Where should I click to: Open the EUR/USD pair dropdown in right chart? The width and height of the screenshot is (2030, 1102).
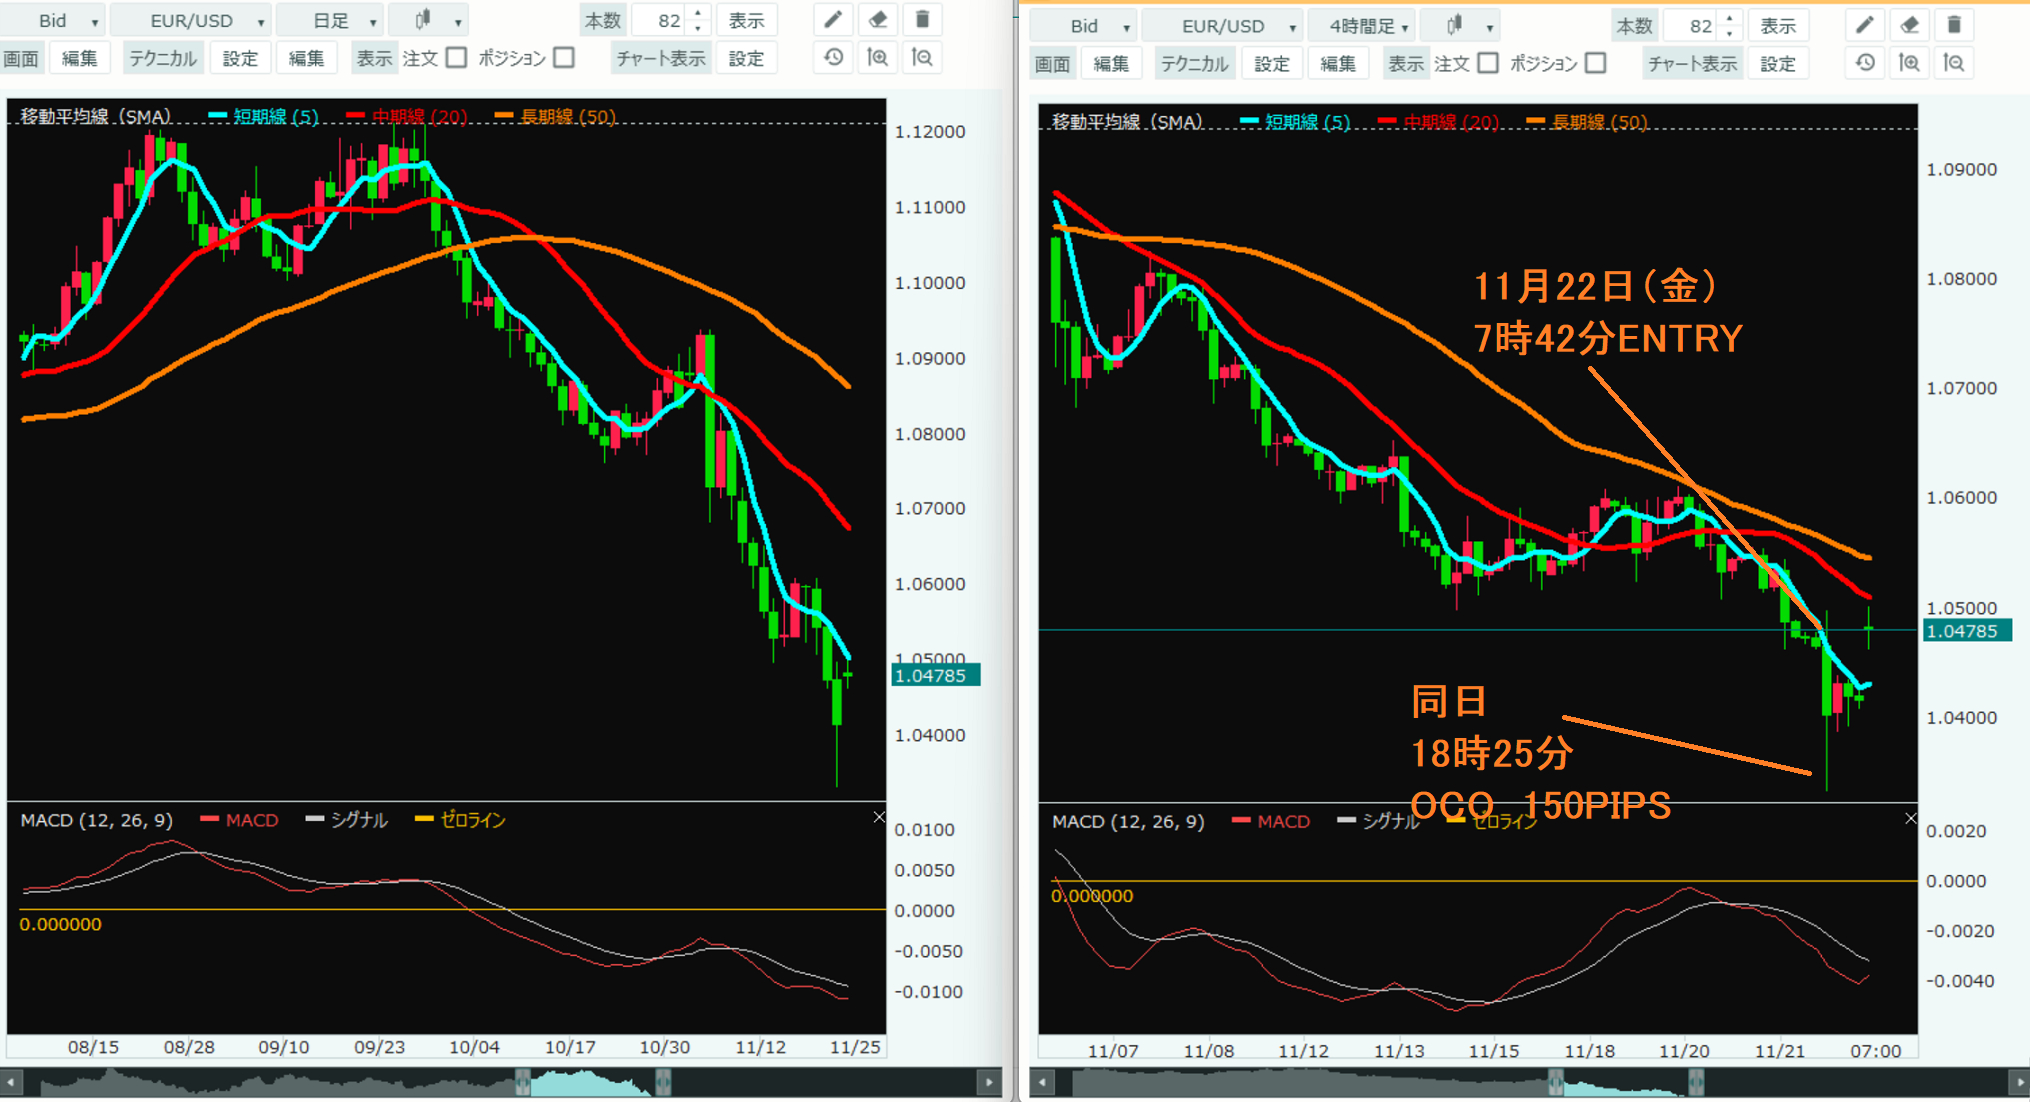coord(1223,25)
